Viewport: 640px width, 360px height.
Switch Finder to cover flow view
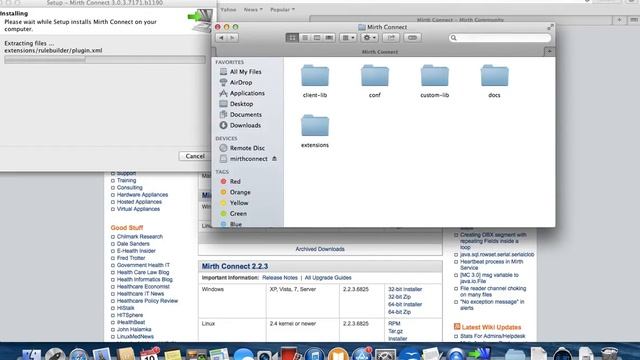pos(329,38)
